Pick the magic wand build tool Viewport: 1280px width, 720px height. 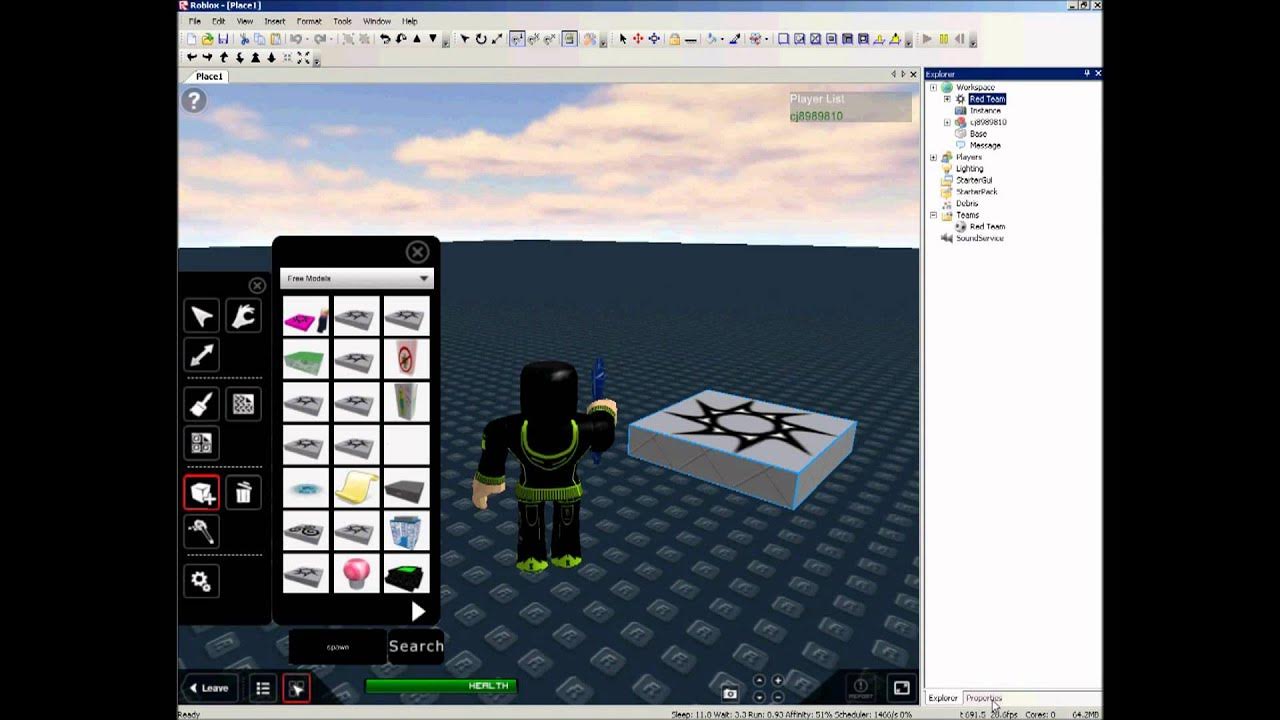[201, 531]
